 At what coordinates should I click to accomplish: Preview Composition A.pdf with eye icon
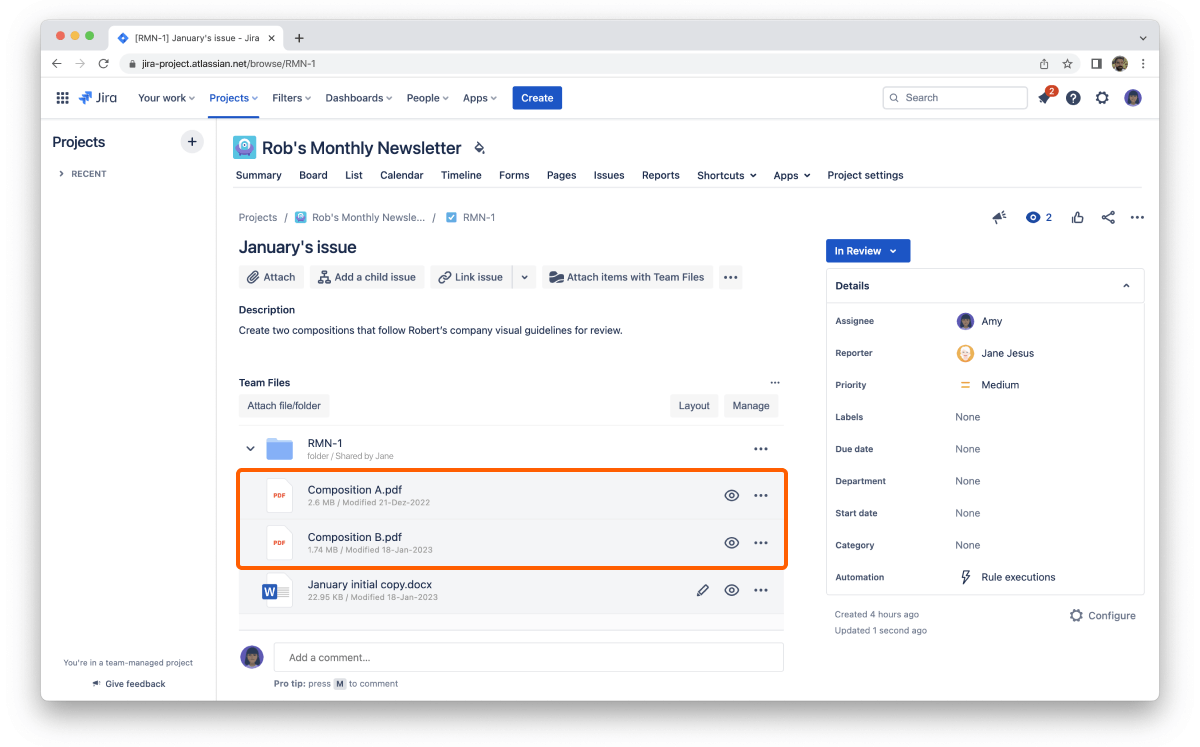pos(732,495)
